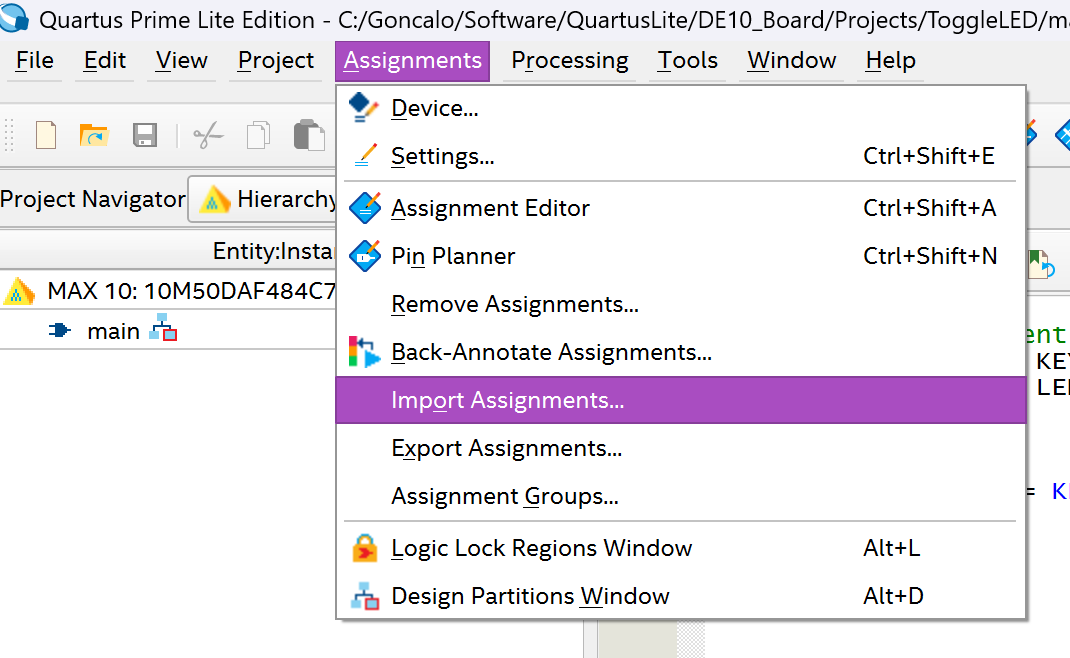
Task: Select Back-Annotate Assignments... entry
Action: coord(681,352)
